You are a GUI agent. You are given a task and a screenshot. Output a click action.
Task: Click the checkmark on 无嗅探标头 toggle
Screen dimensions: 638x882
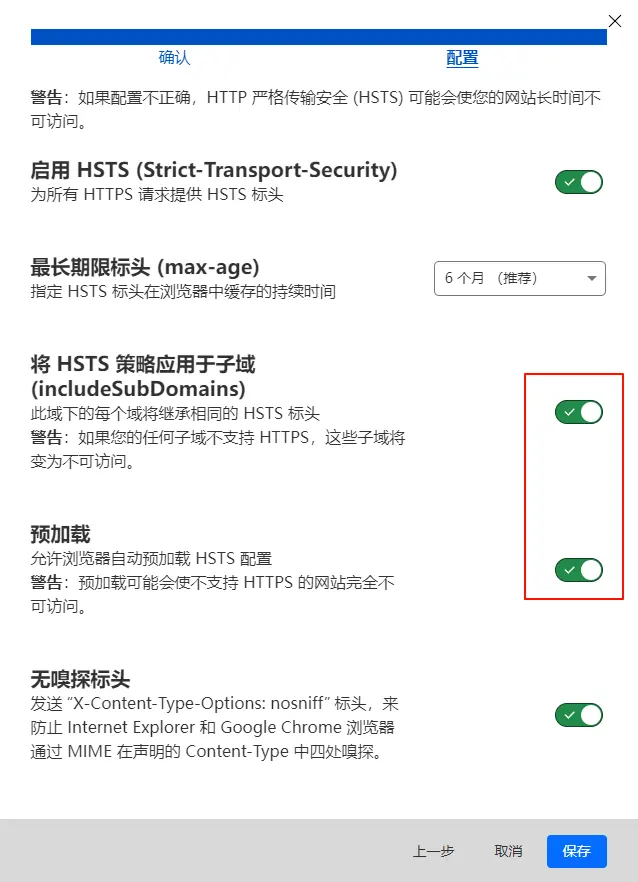(x=569, y=716)
